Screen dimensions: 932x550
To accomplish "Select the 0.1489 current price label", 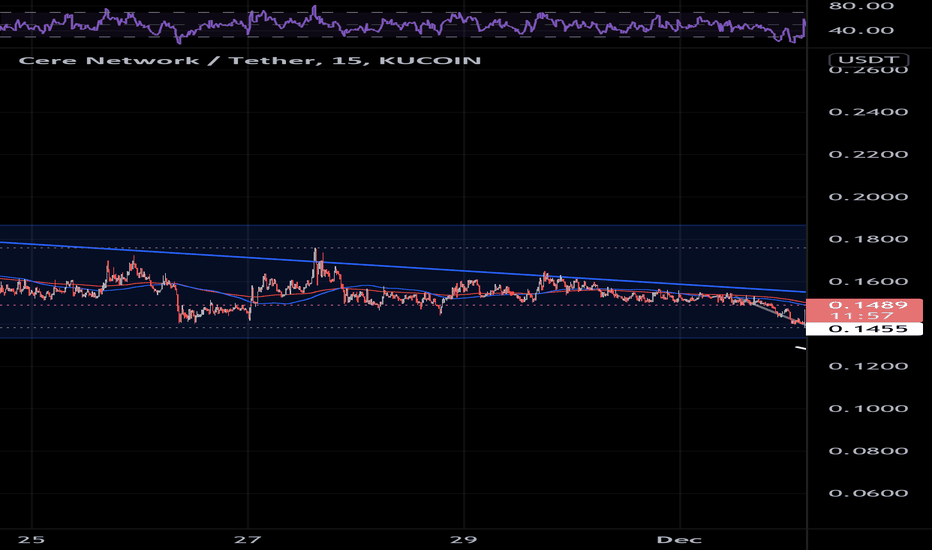I will pos(868,305).
